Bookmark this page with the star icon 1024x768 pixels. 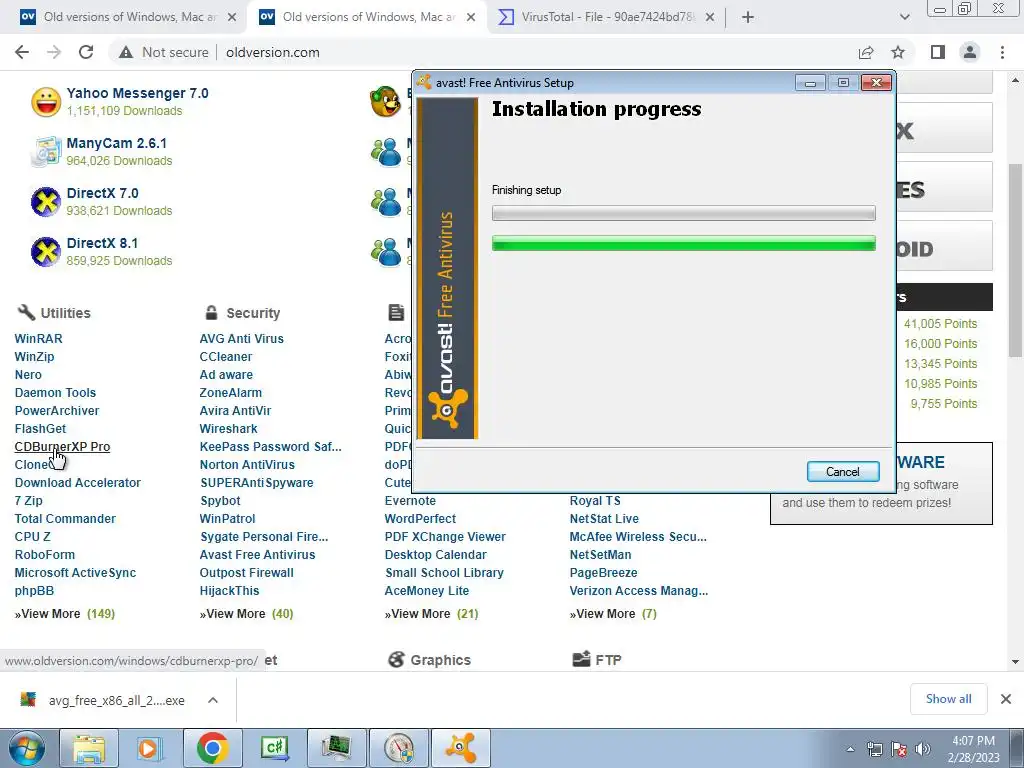coord(898,52)
